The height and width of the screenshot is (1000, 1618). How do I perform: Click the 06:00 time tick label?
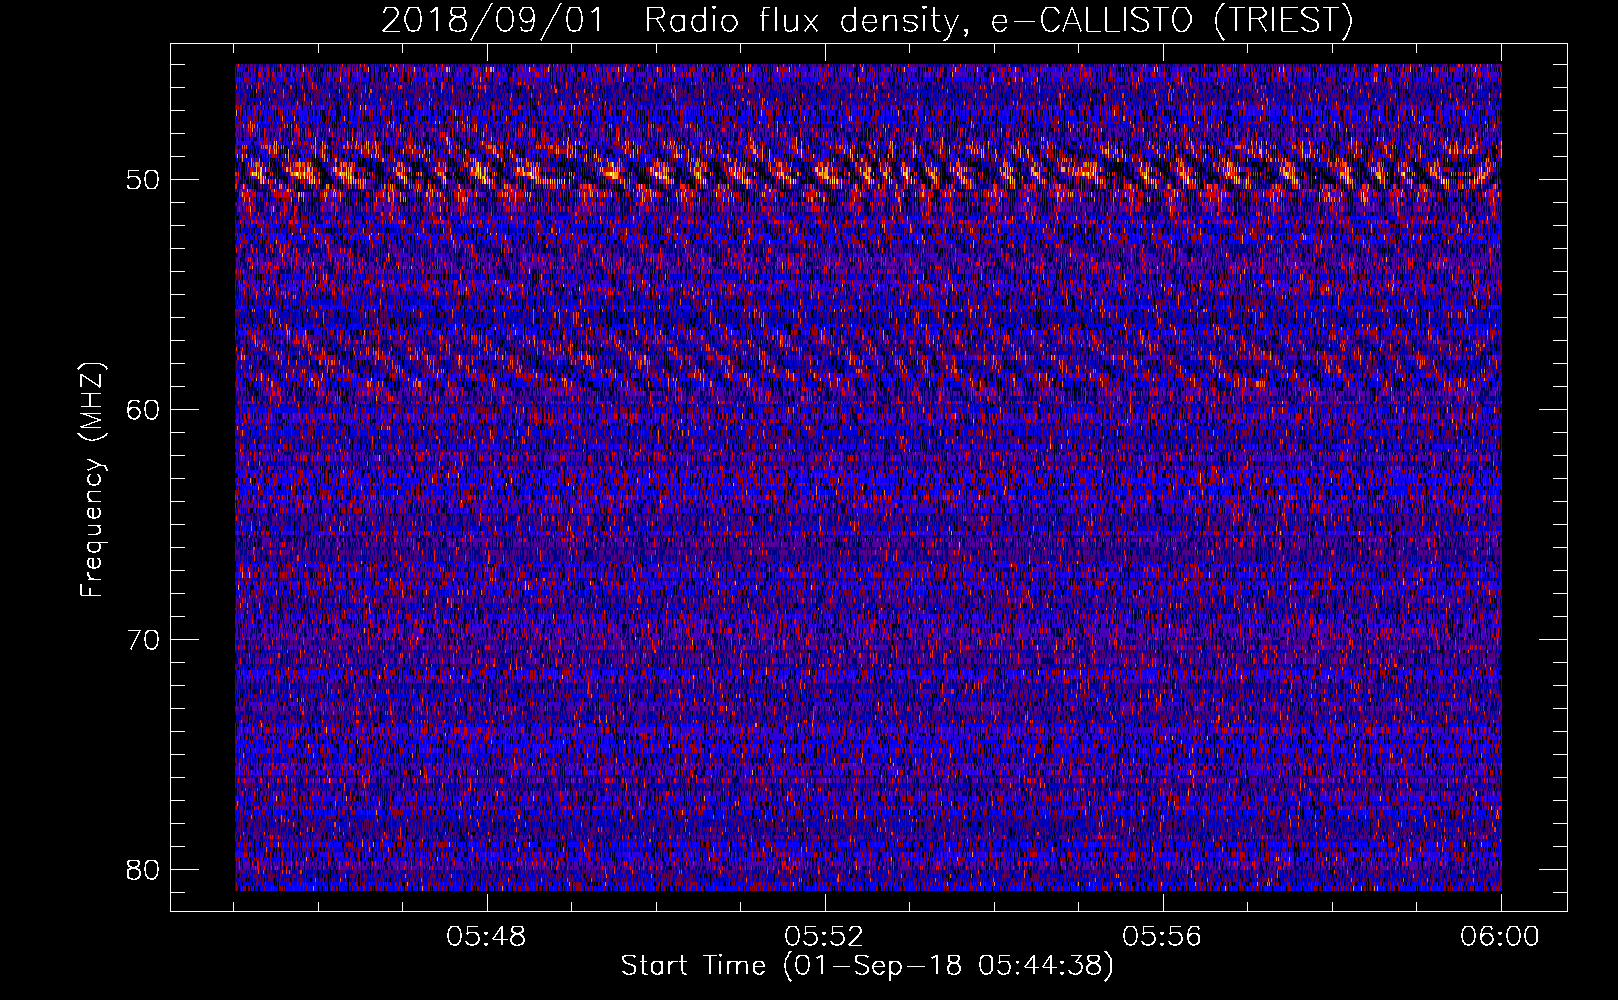tap(1500, 937)
